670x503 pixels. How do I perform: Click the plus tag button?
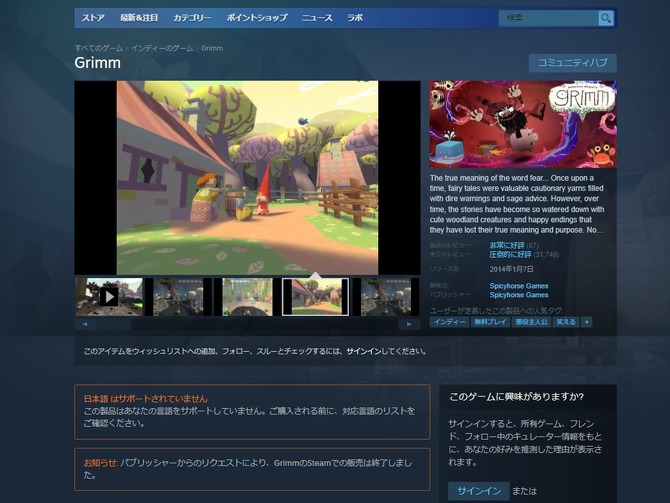587,322
